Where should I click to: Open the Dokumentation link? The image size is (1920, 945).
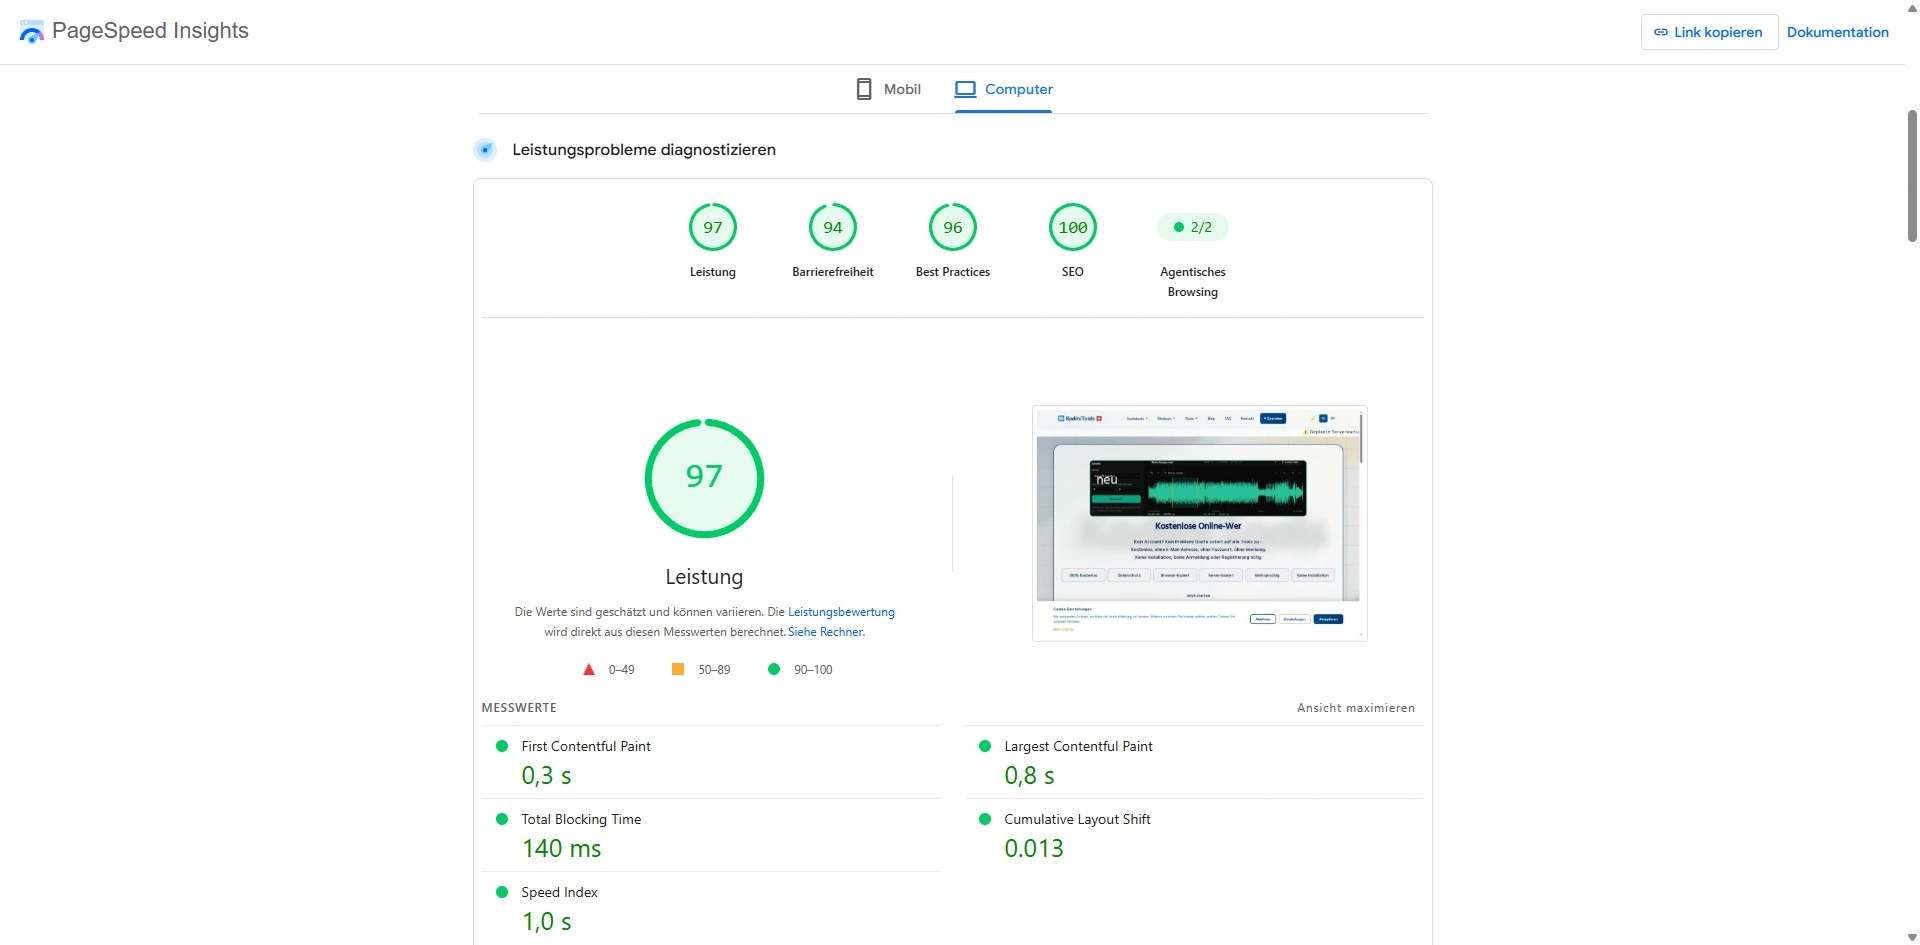point(1837,32)
